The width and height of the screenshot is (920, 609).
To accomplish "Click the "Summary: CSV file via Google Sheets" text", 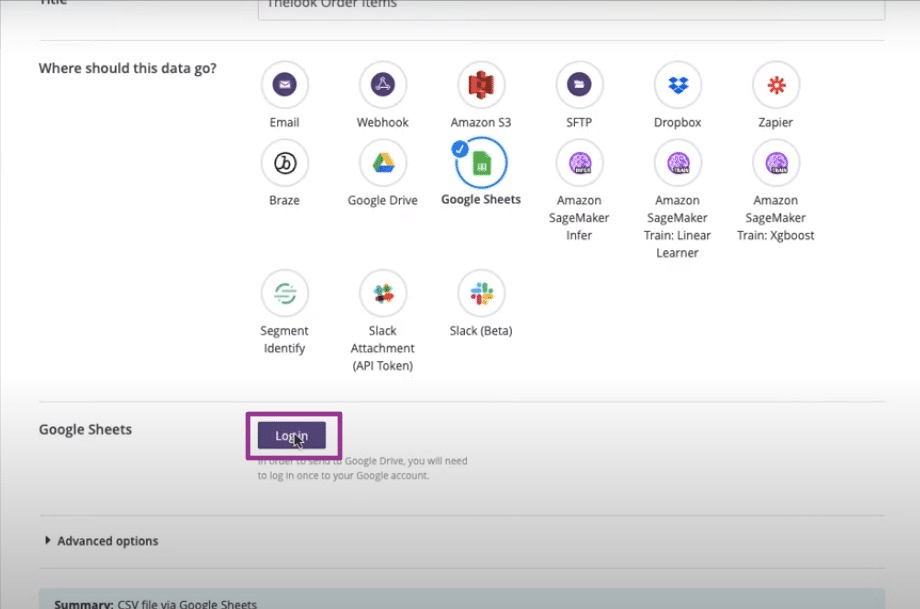I will (x=155, y=603).
